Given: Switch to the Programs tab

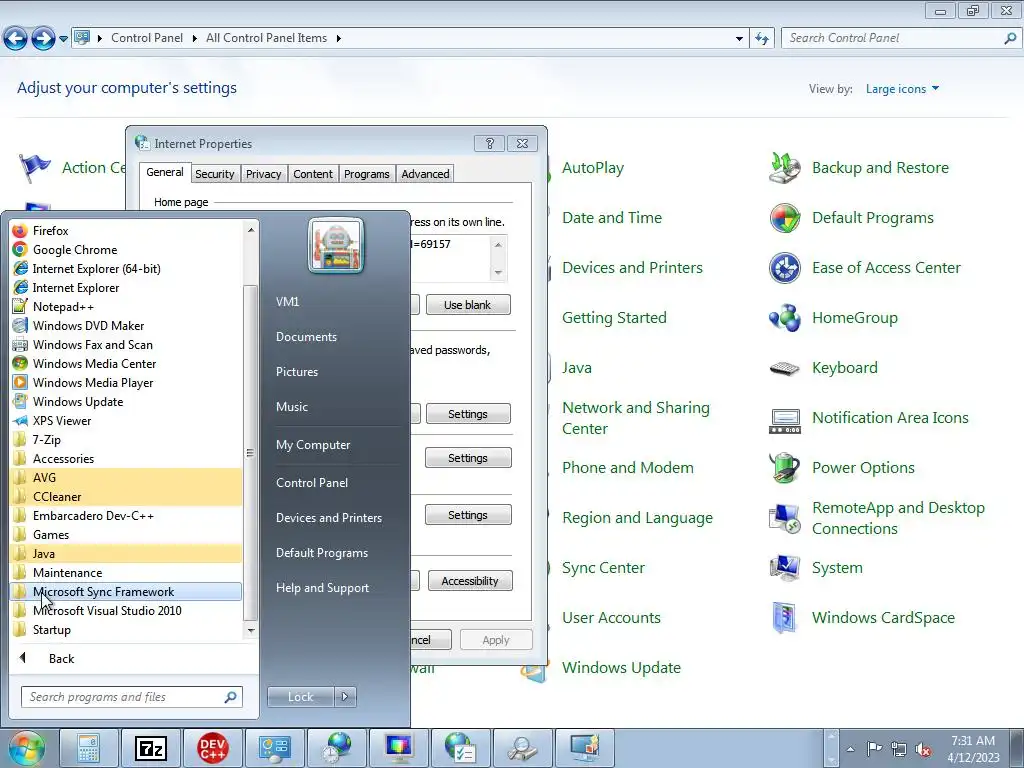Looking at the screenshot, I should [x=366, y=174].
